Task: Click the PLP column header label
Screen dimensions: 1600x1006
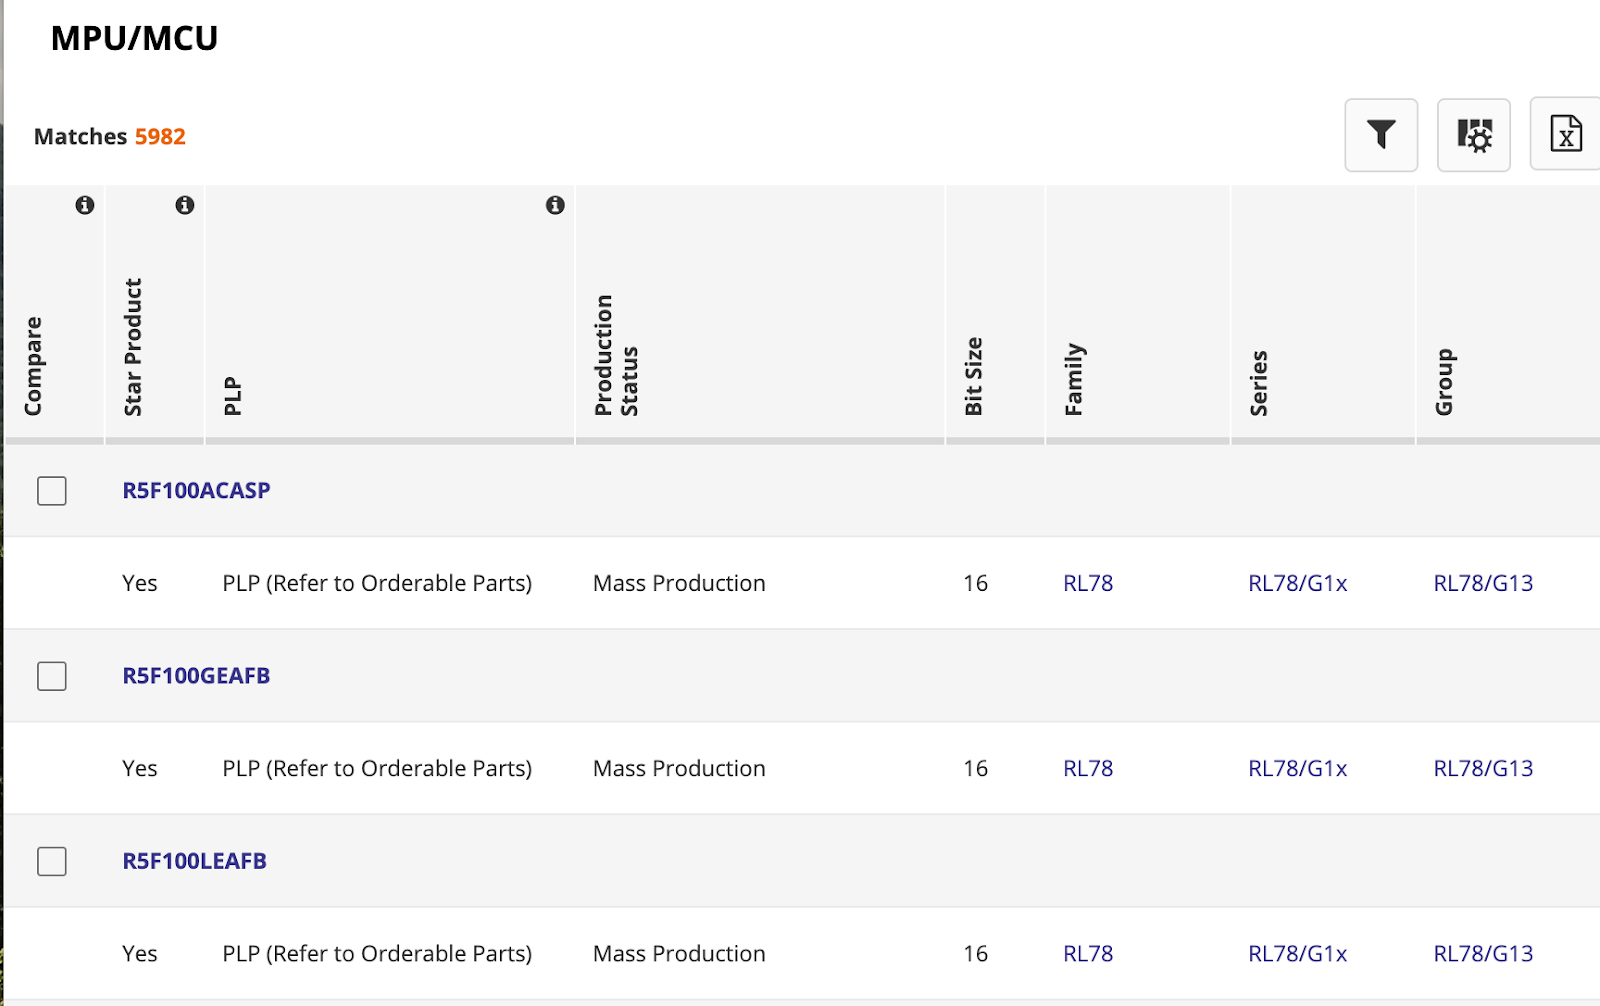Action: pos(232,396)
